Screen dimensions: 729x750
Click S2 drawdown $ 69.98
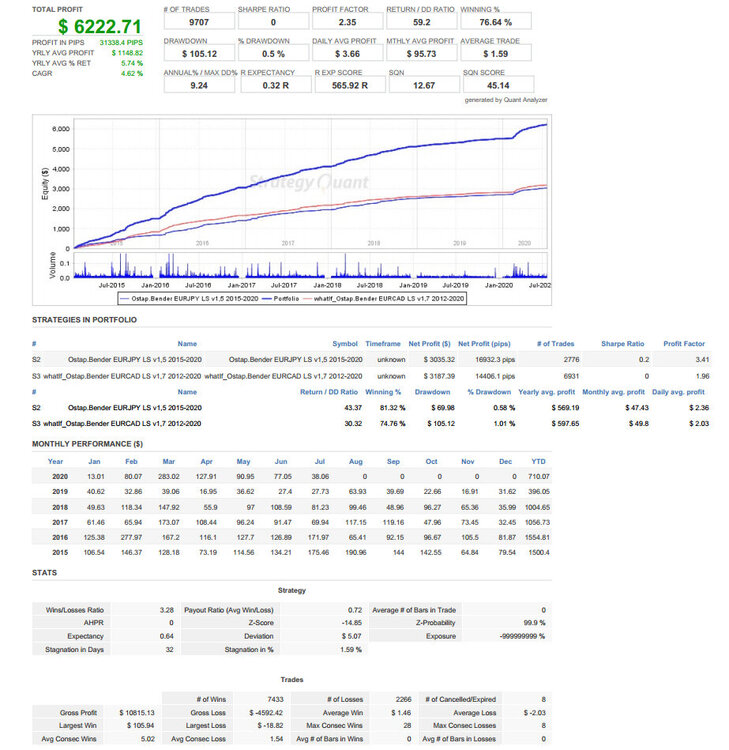point(442,408)
